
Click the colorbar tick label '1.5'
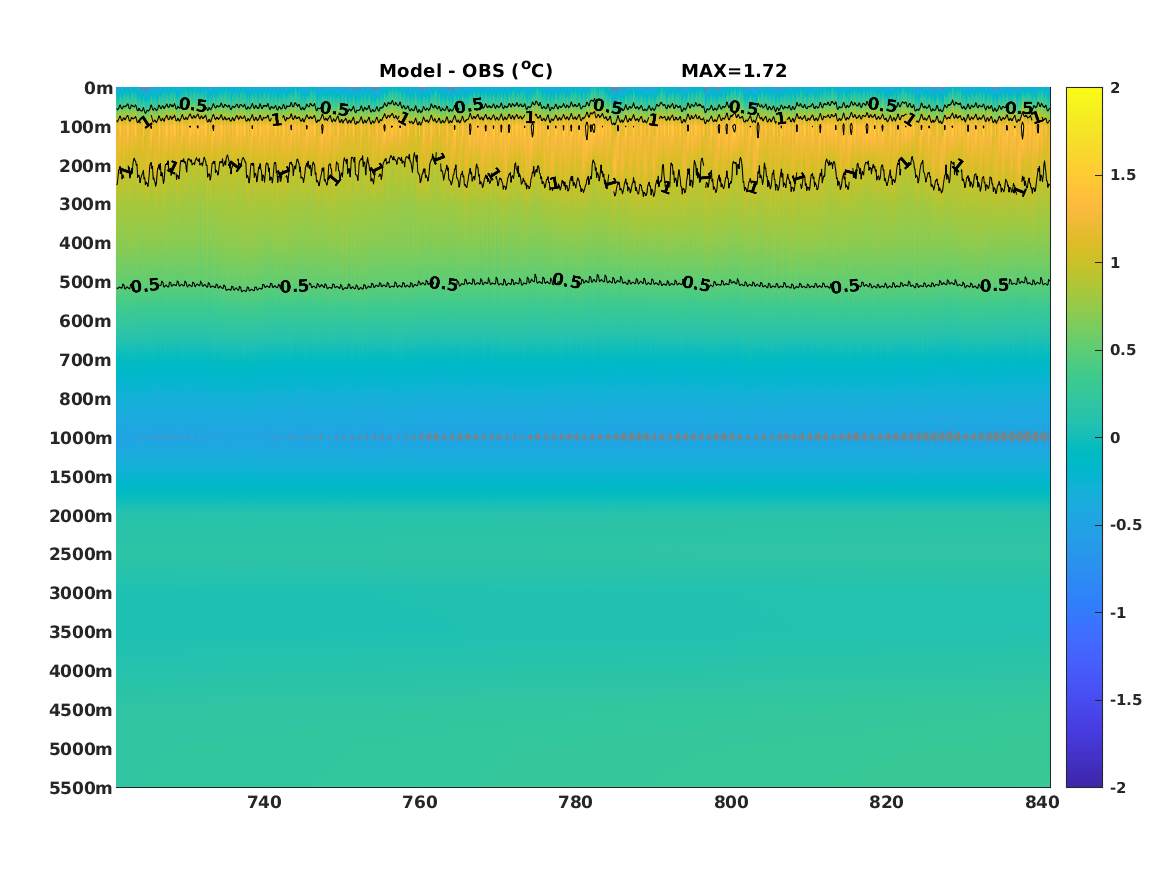pyautogui.click(x=1123, y=175)
